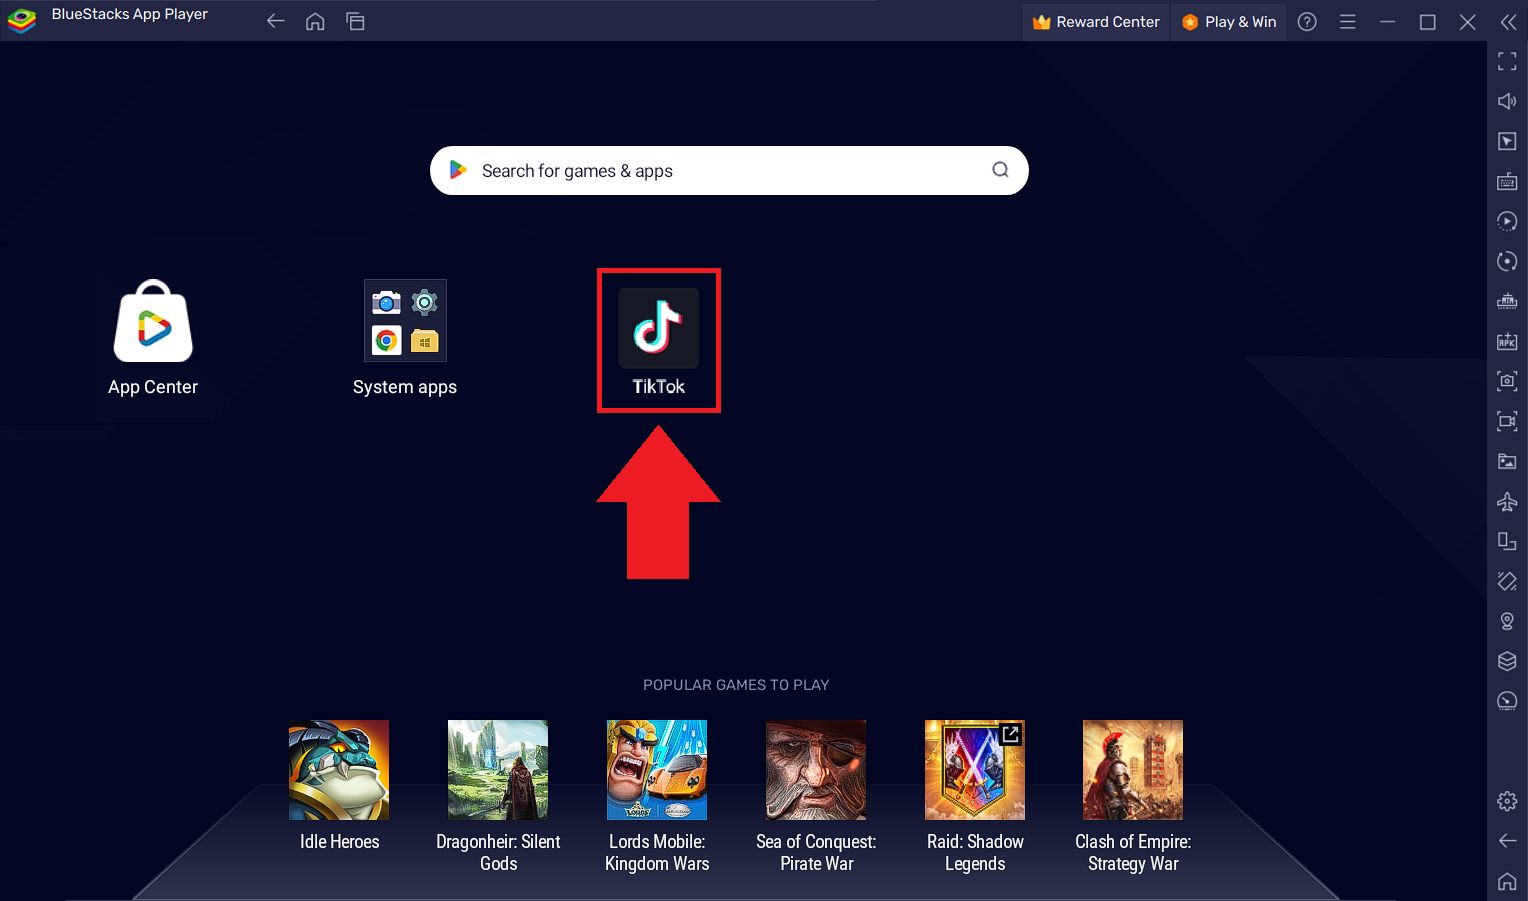Toggle shake gesture from the sidebar

point(1507,581)
